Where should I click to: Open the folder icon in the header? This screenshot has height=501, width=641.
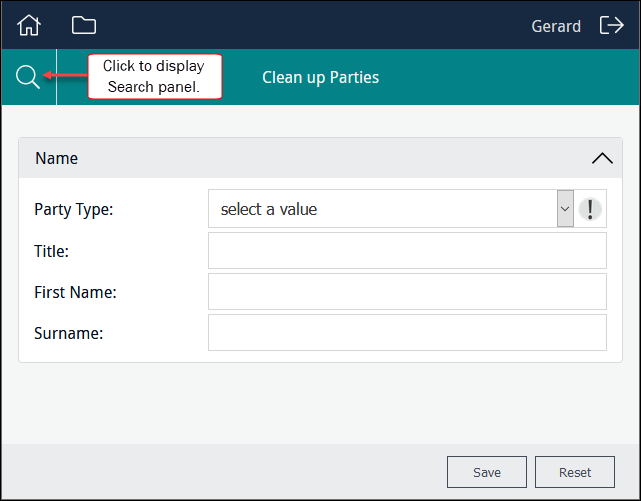tap(84, 25)
